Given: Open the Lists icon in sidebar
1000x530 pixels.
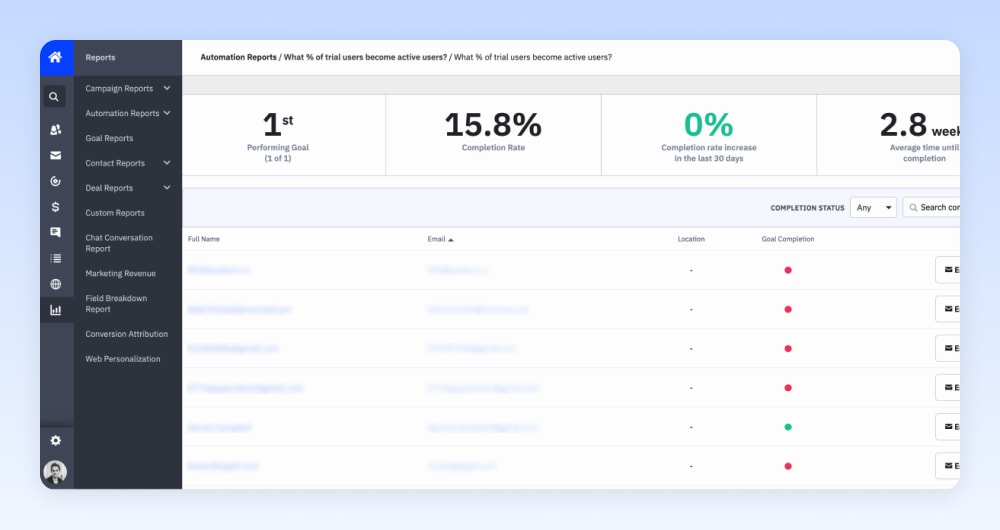Looking at the screenshot, I should 55,258.
